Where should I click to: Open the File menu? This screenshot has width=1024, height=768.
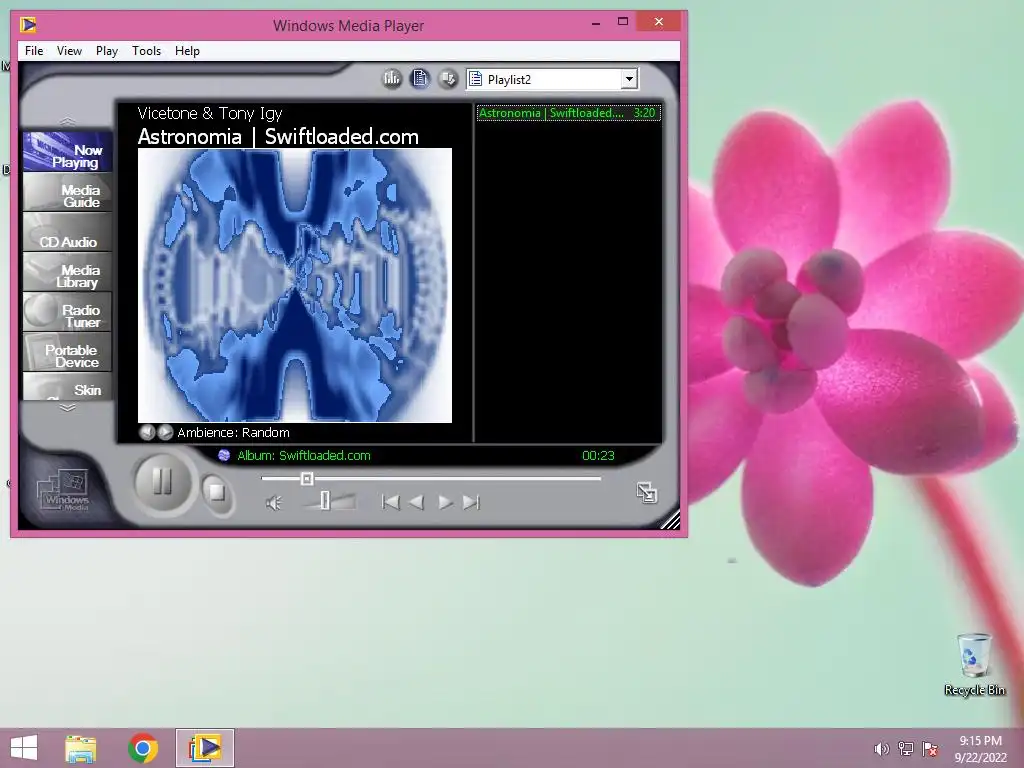click(x=34, y=51)
